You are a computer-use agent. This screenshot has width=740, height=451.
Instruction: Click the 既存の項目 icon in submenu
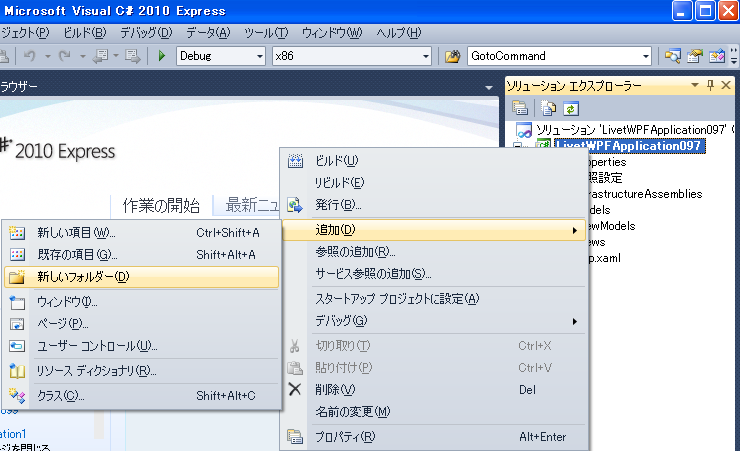(x=17, y=255)
